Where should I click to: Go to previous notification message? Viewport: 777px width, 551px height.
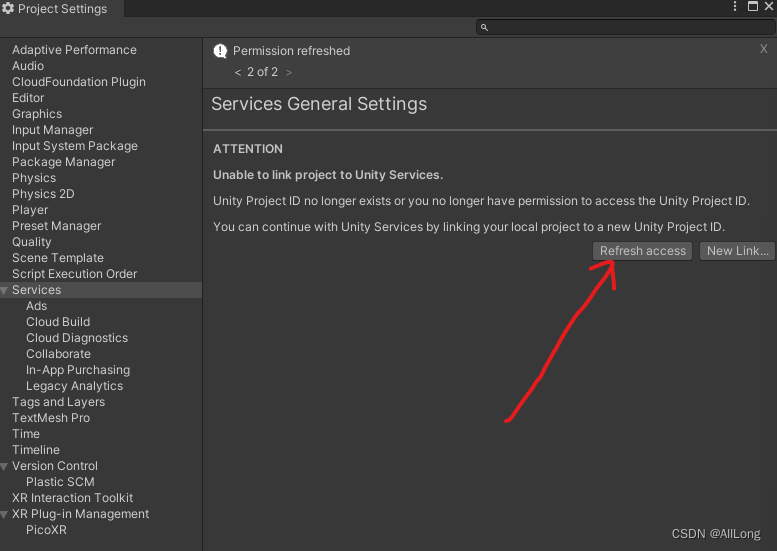point(238,72)
